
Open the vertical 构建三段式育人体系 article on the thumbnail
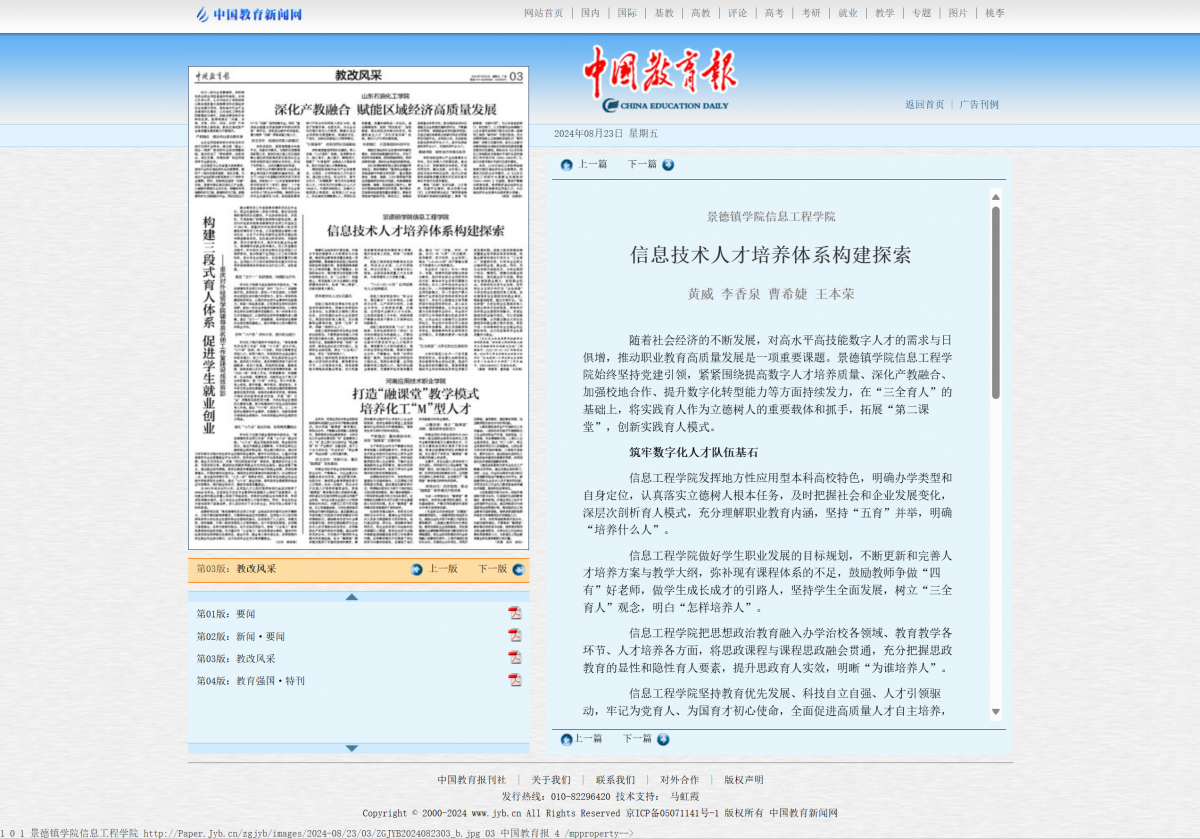tap(209, 325)
